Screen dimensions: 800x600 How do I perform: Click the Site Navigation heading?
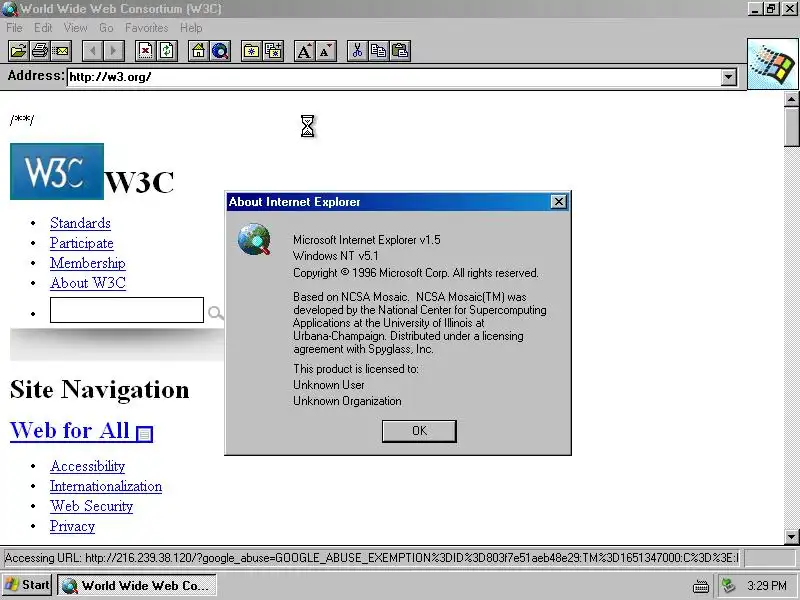99,390
